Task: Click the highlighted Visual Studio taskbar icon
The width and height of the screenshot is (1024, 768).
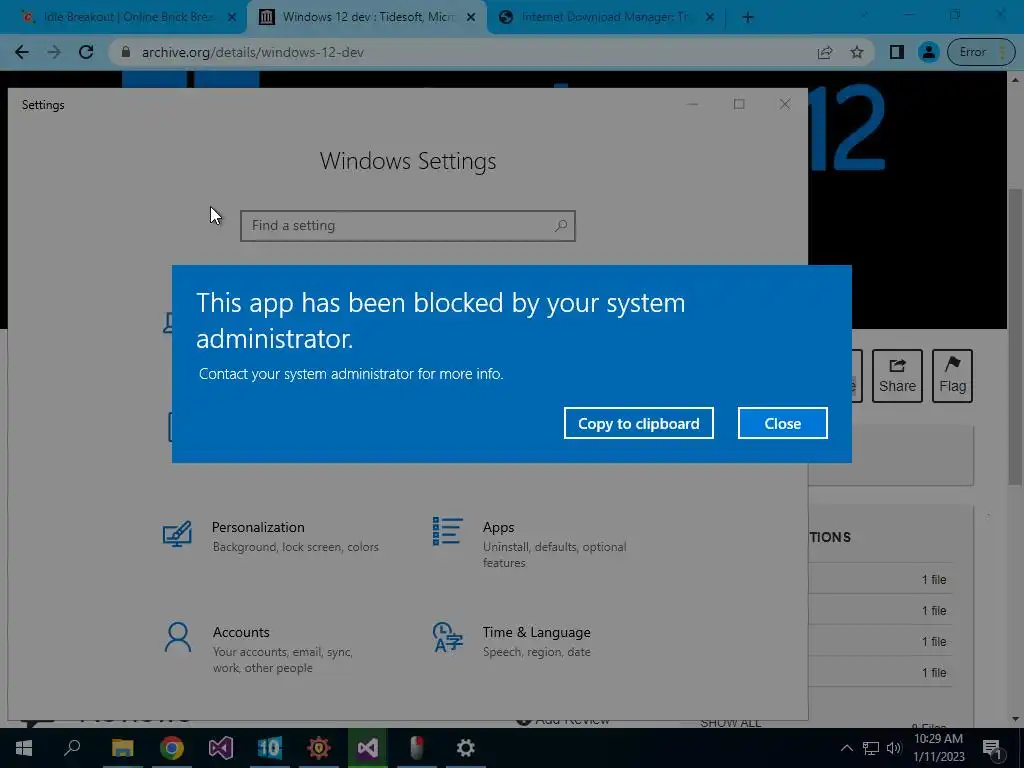Action: coord(368,748)
